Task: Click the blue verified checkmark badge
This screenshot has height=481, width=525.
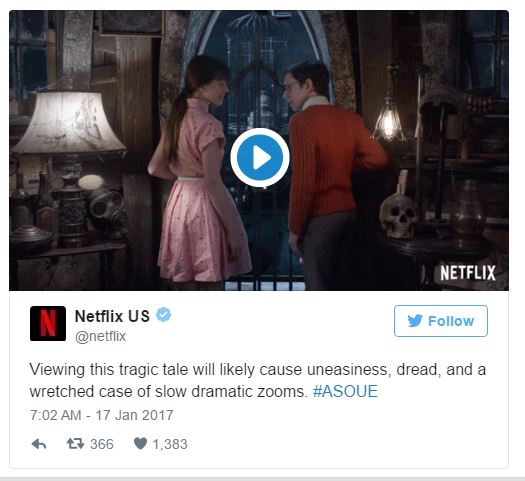Action: pos(164,315)
